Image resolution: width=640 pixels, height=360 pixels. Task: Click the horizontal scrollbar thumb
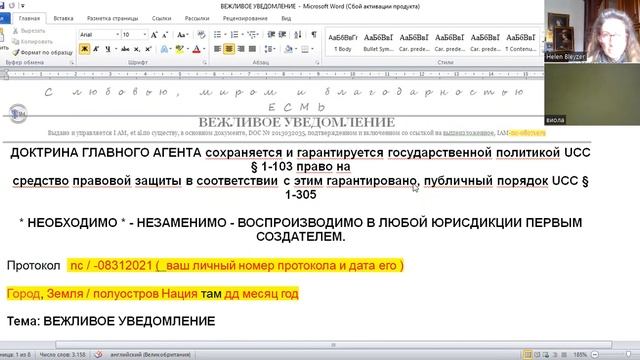(333, 345)
